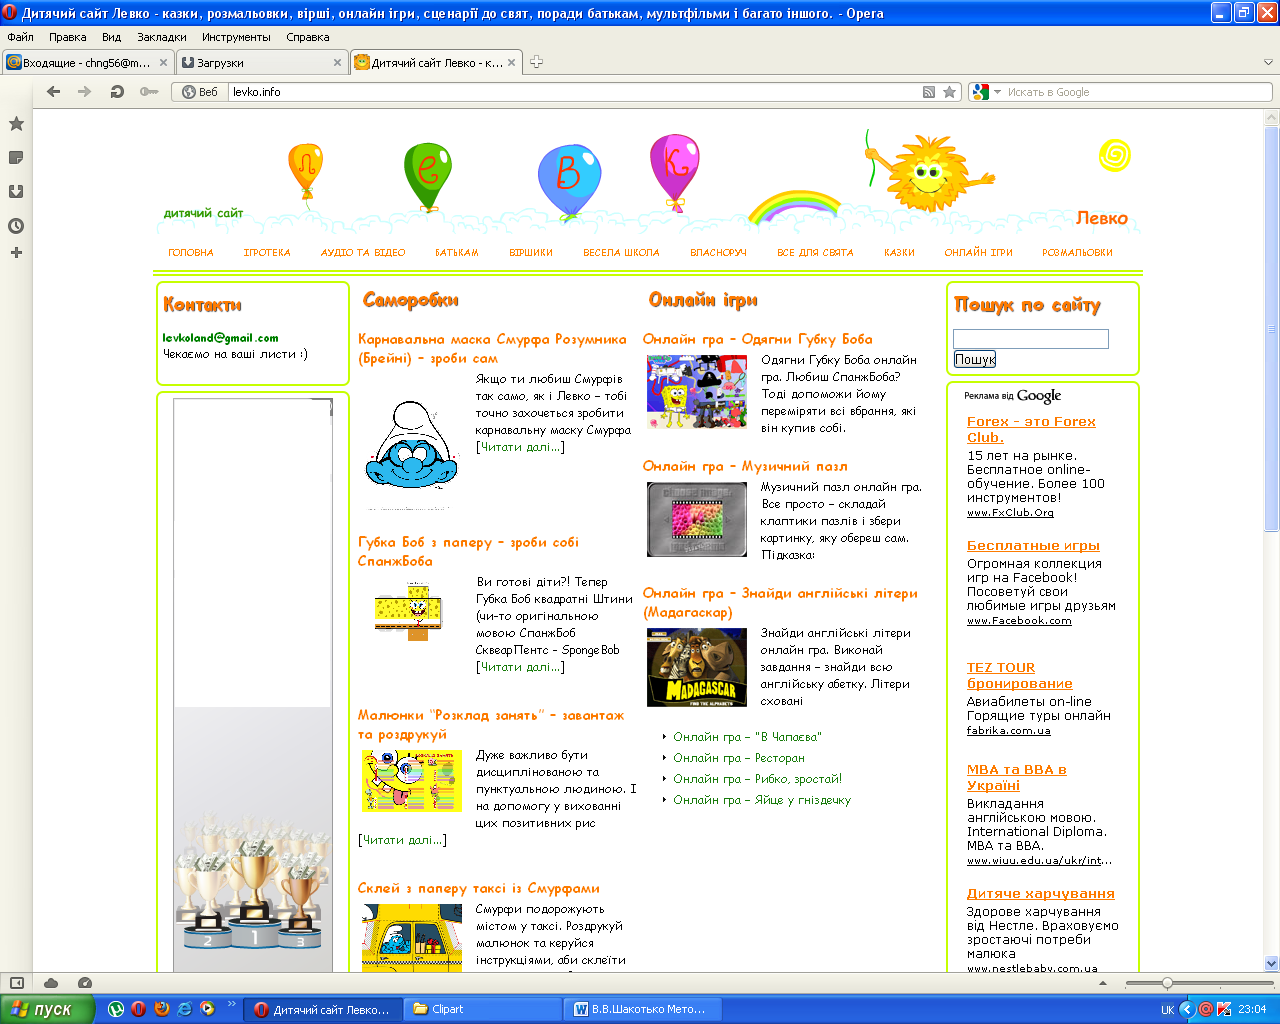Click the Пошук search button
Viewport: 1280px width, 1024px height.
click(975, 359)
